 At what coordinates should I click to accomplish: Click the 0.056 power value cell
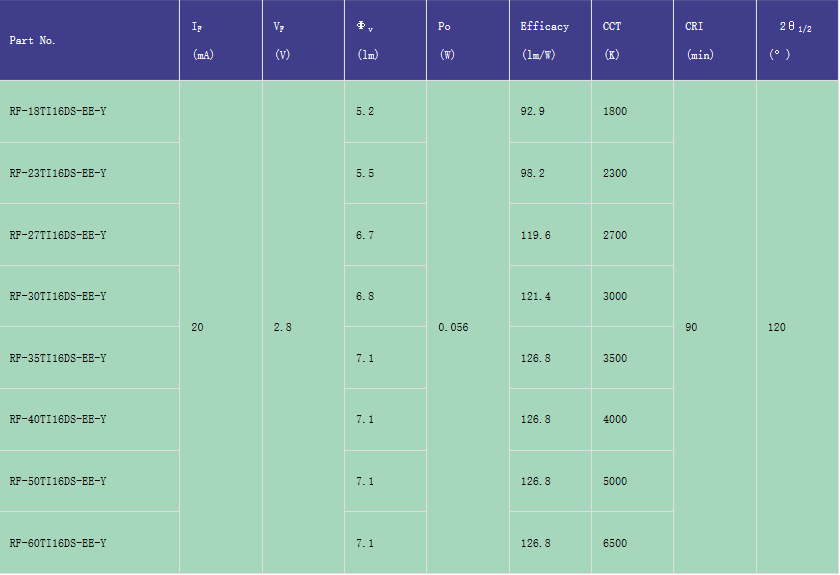(468, 327)
